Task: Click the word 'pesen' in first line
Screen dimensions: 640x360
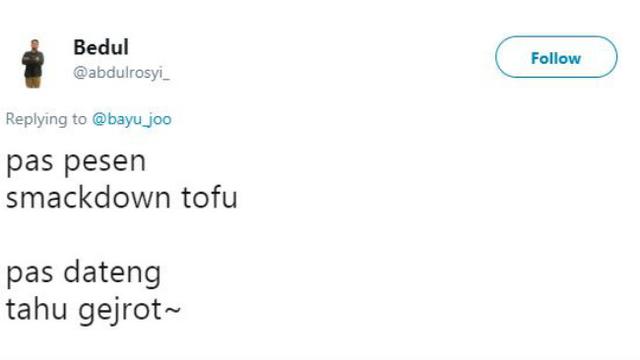Action: click(x=105, y=162)
